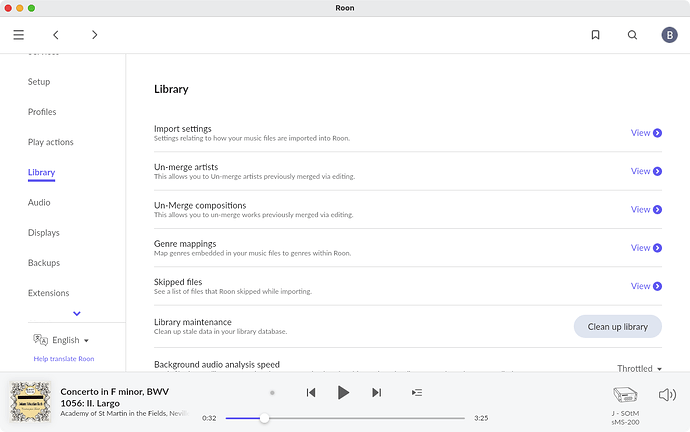
Task: Seek on the track progress bar
Action: (x=345, y=418)
